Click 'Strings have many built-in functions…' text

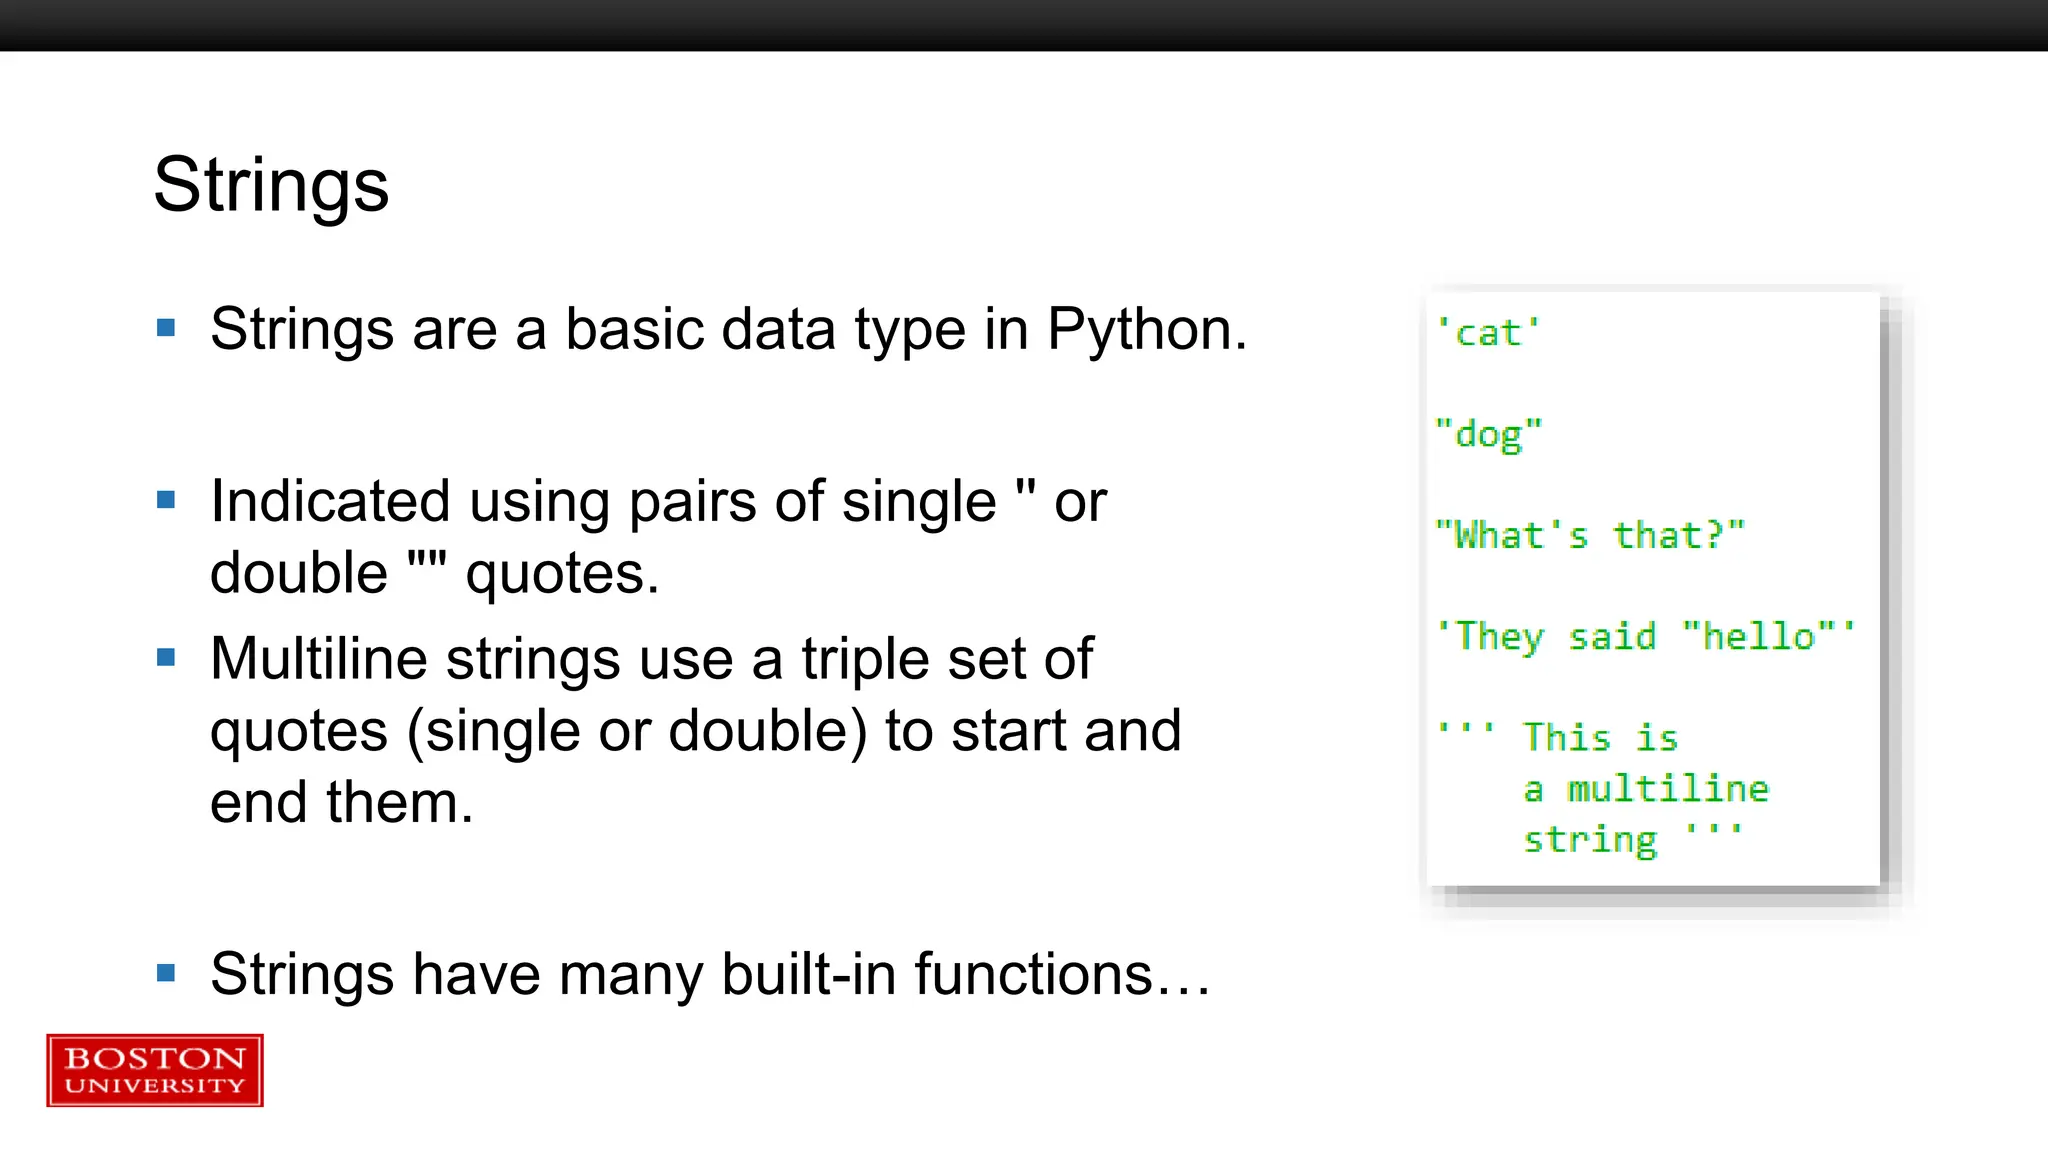pos(710,974)
